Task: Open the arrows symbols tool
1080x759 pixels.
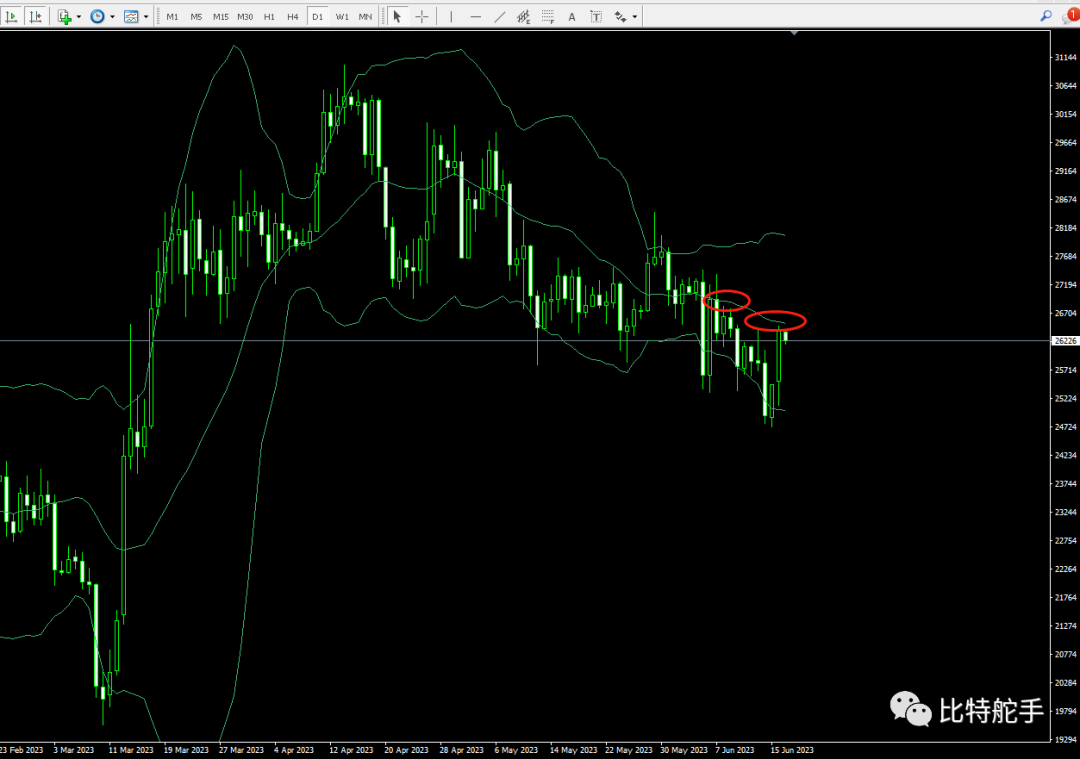Action: (621, 17)
